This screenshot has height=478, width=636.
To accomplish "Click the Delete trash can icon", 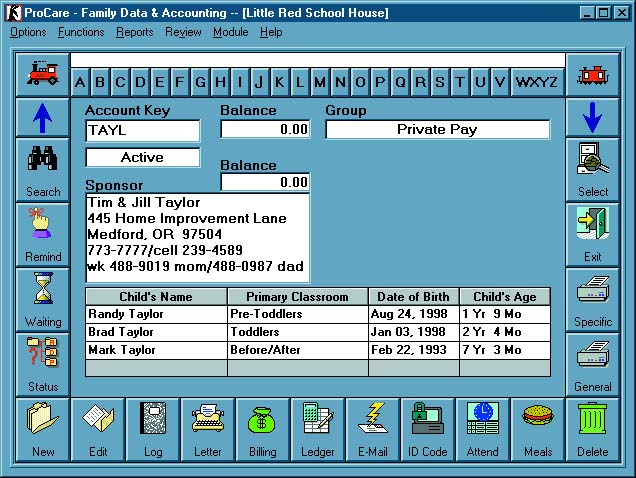I will (592, 428).
